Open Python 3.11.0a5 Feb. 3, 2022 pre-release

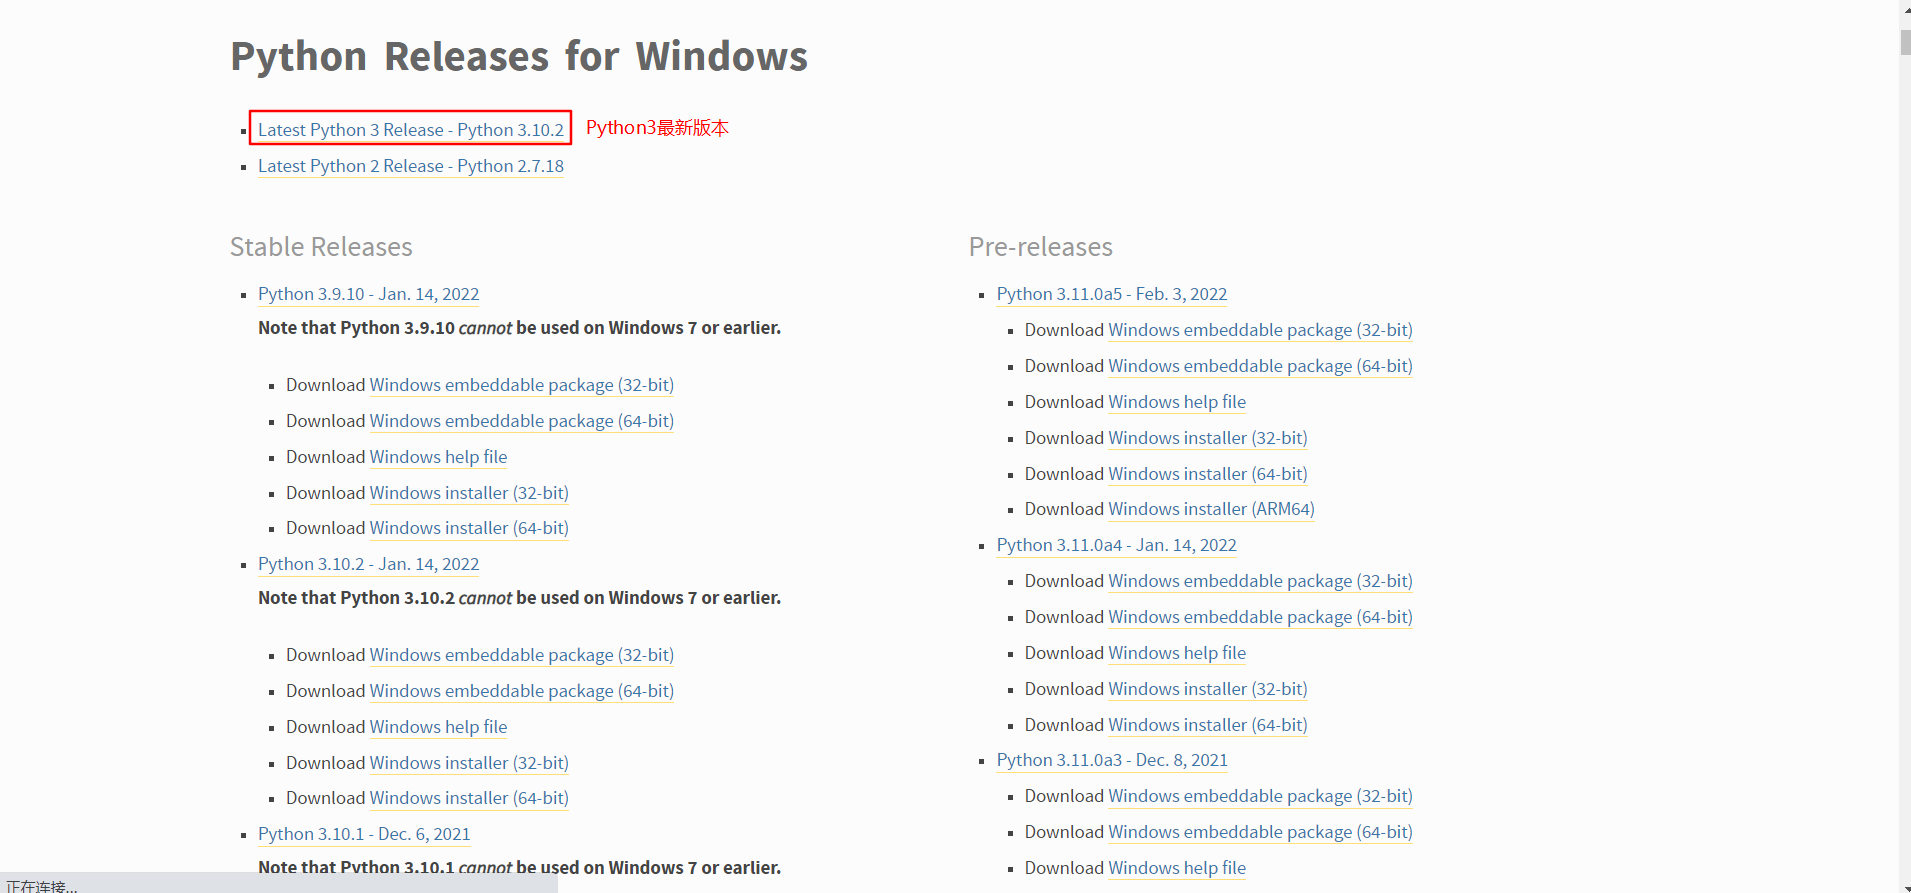coord(1111,294)
